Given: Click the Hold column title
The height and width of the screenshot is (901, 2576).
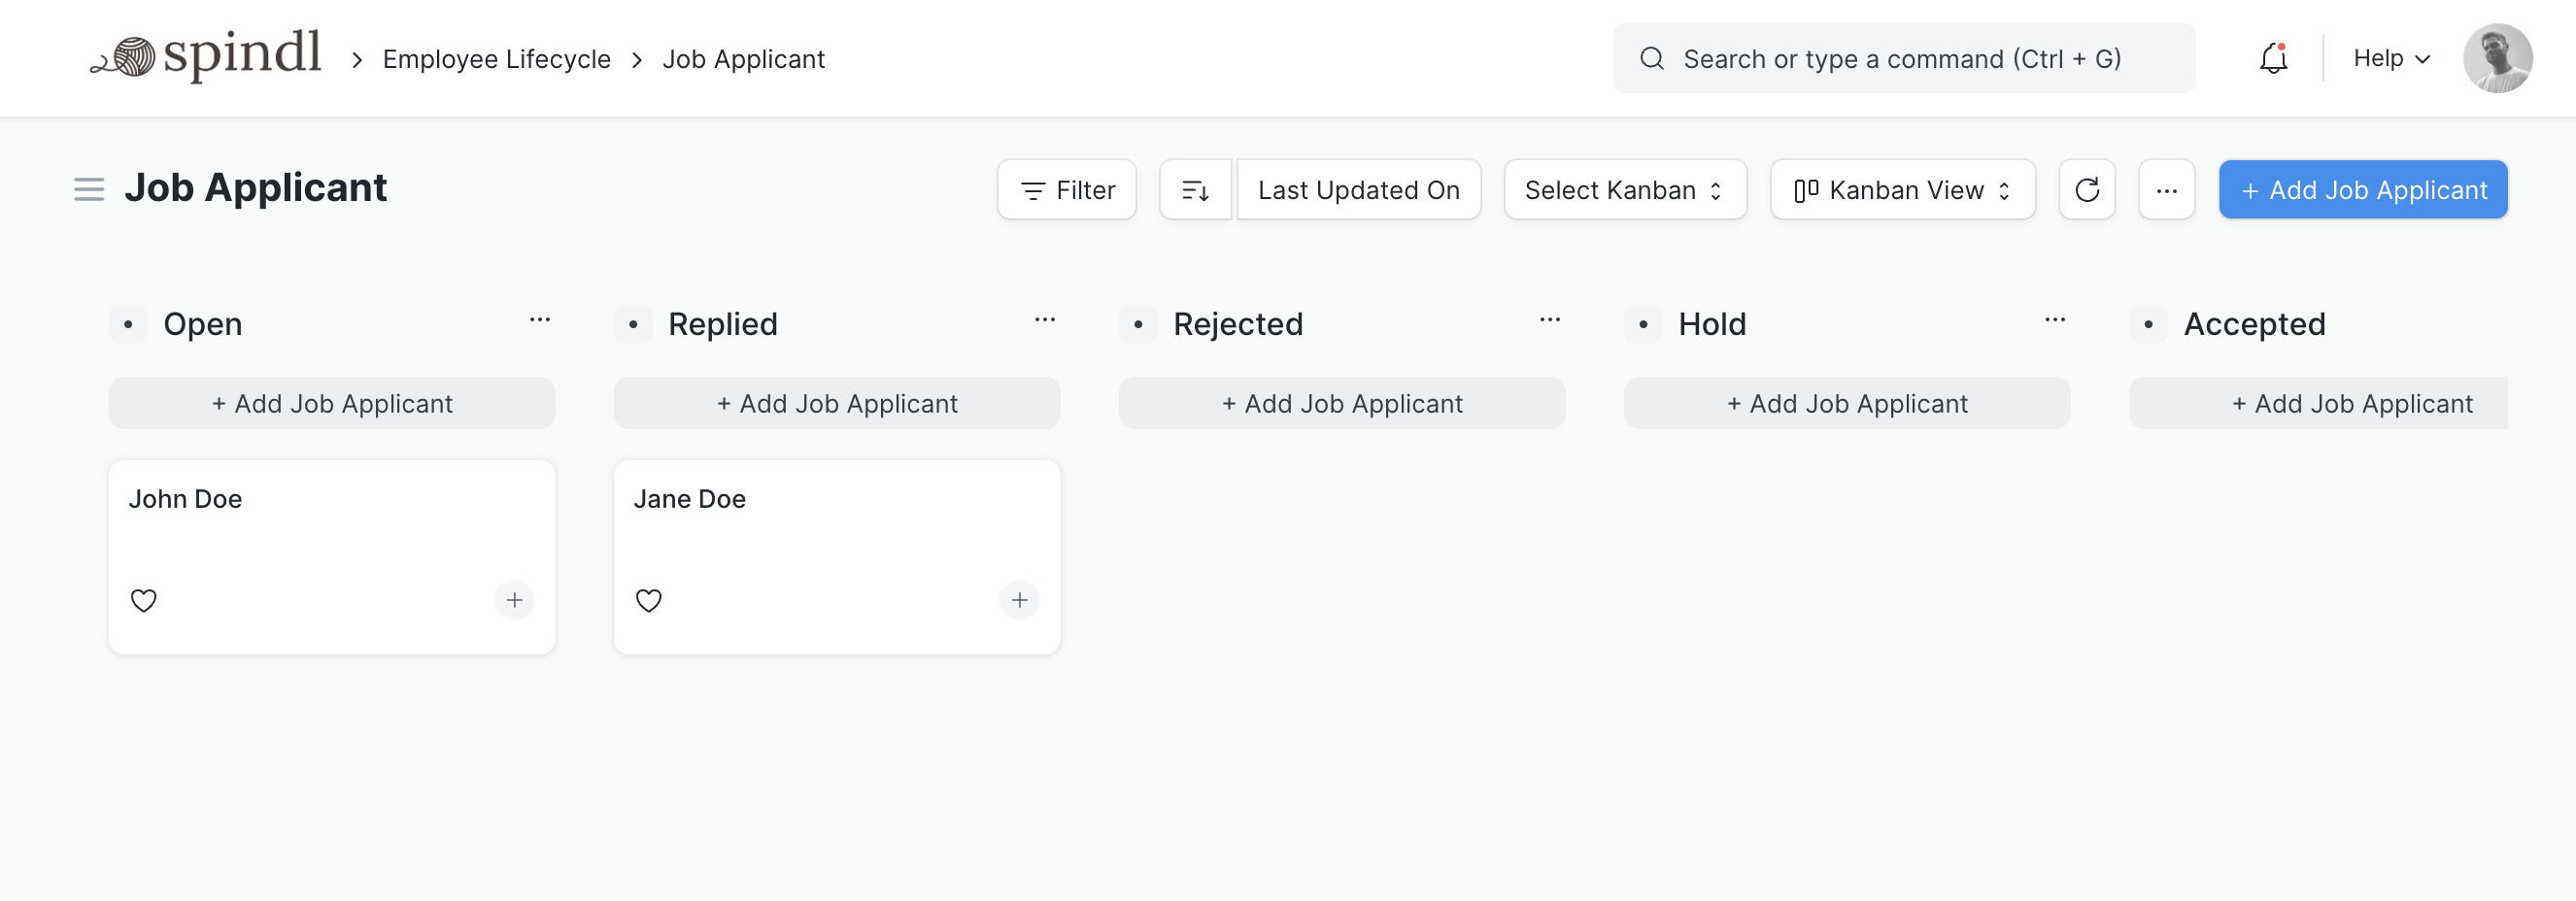Looking at the screenshot, I should (1712, 324).
